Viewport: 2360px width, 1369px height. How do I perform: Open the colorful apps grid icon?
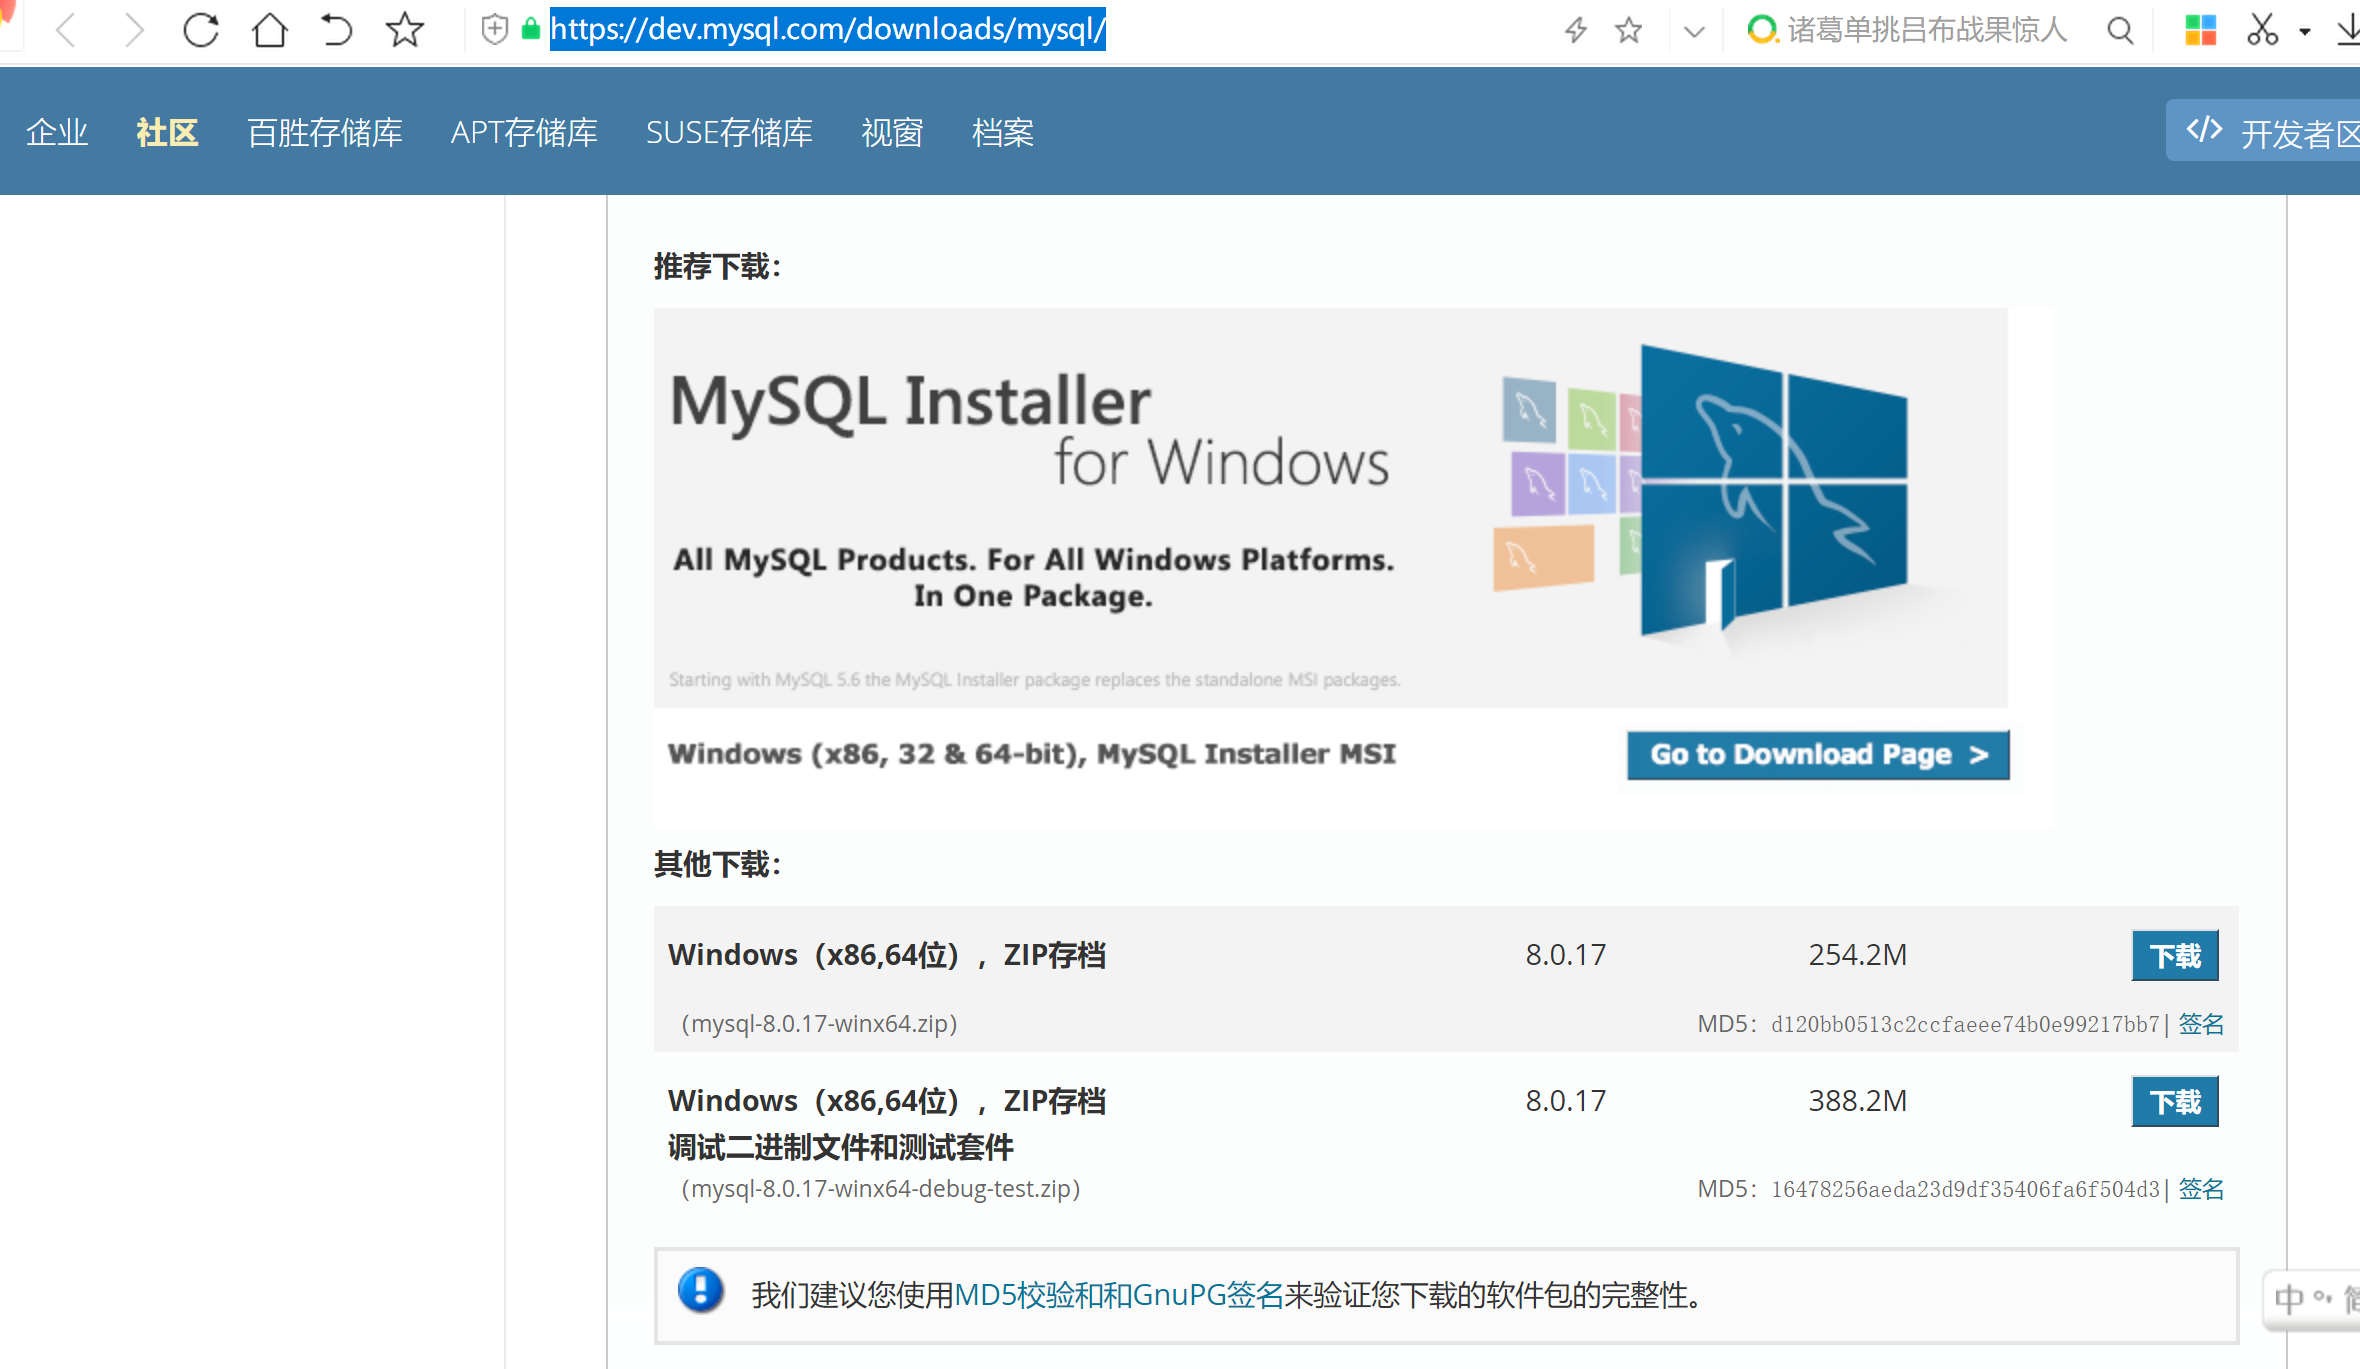2200,30
